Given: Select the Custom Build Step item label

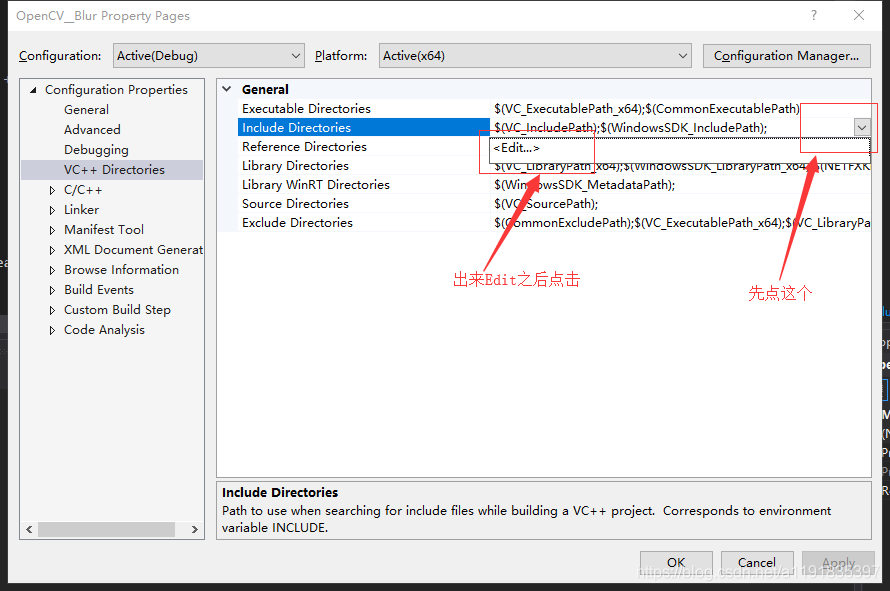Looking at the screenshot, I should click(117, 309).
